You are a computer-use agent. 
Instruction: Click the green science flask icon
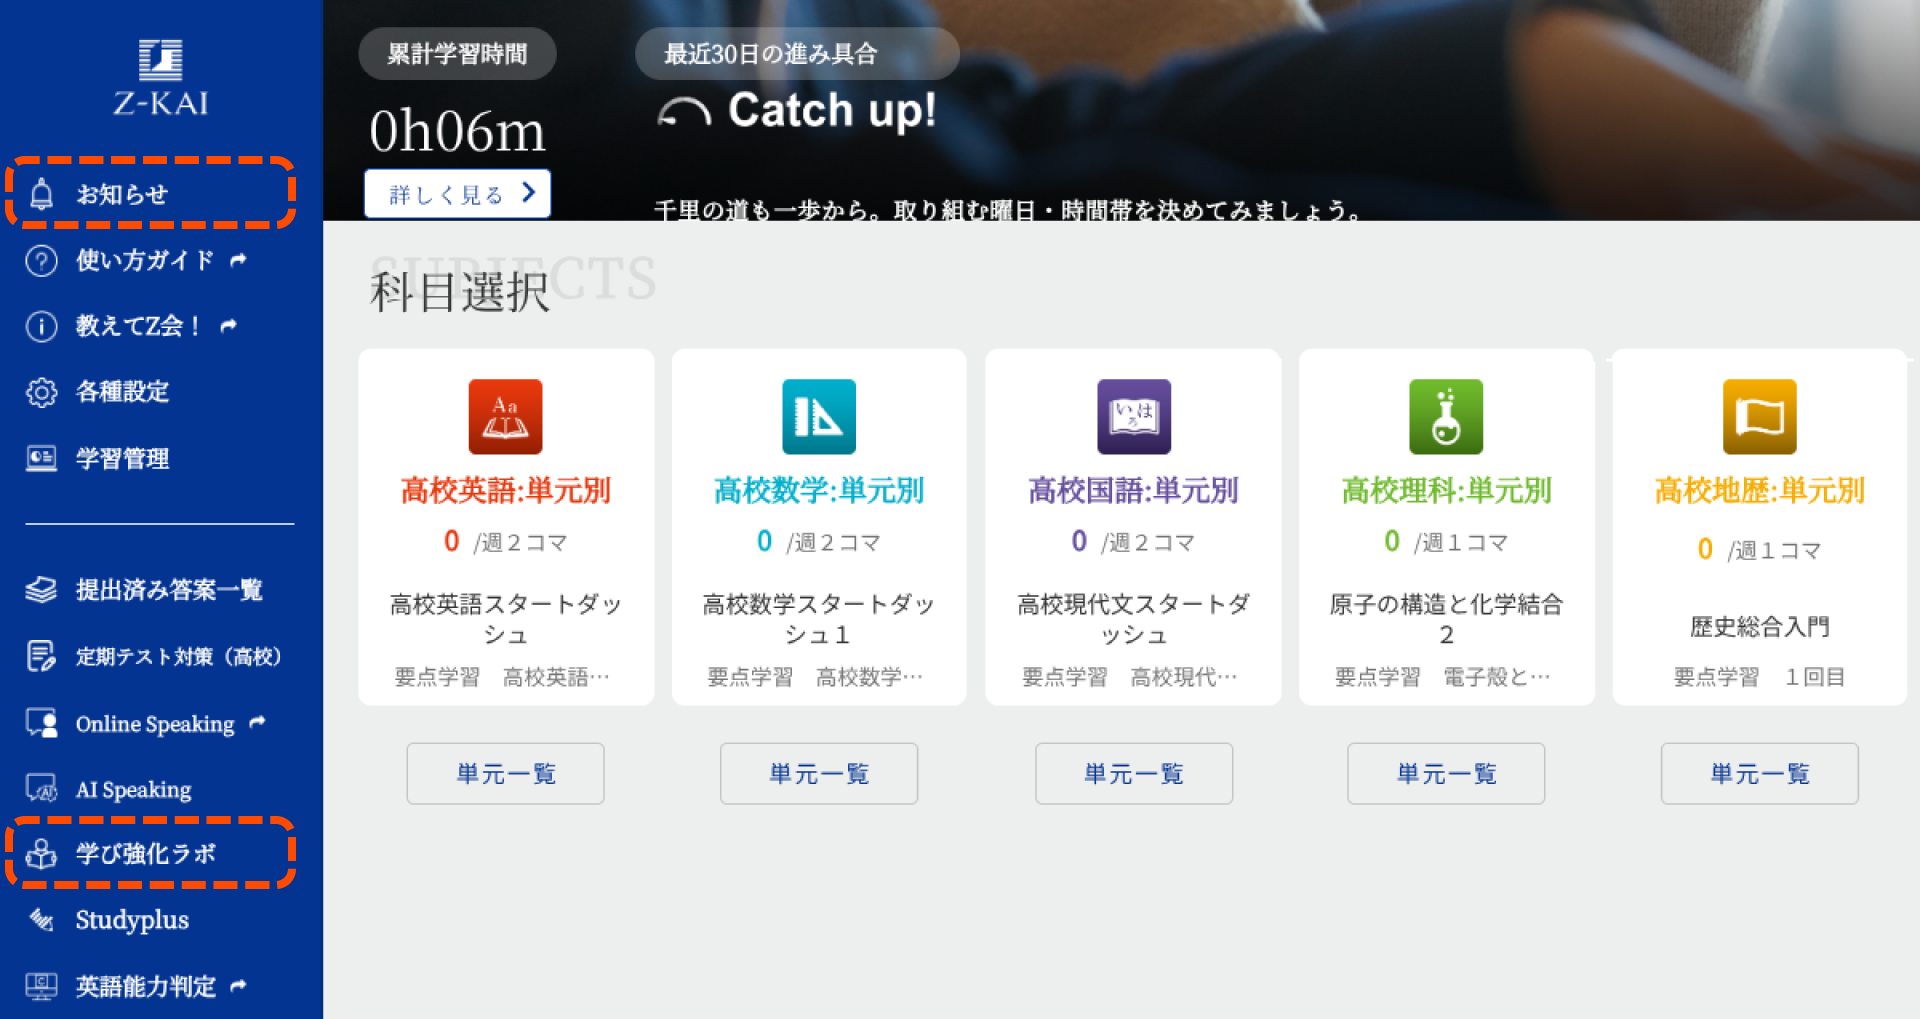coord(1445,417)
